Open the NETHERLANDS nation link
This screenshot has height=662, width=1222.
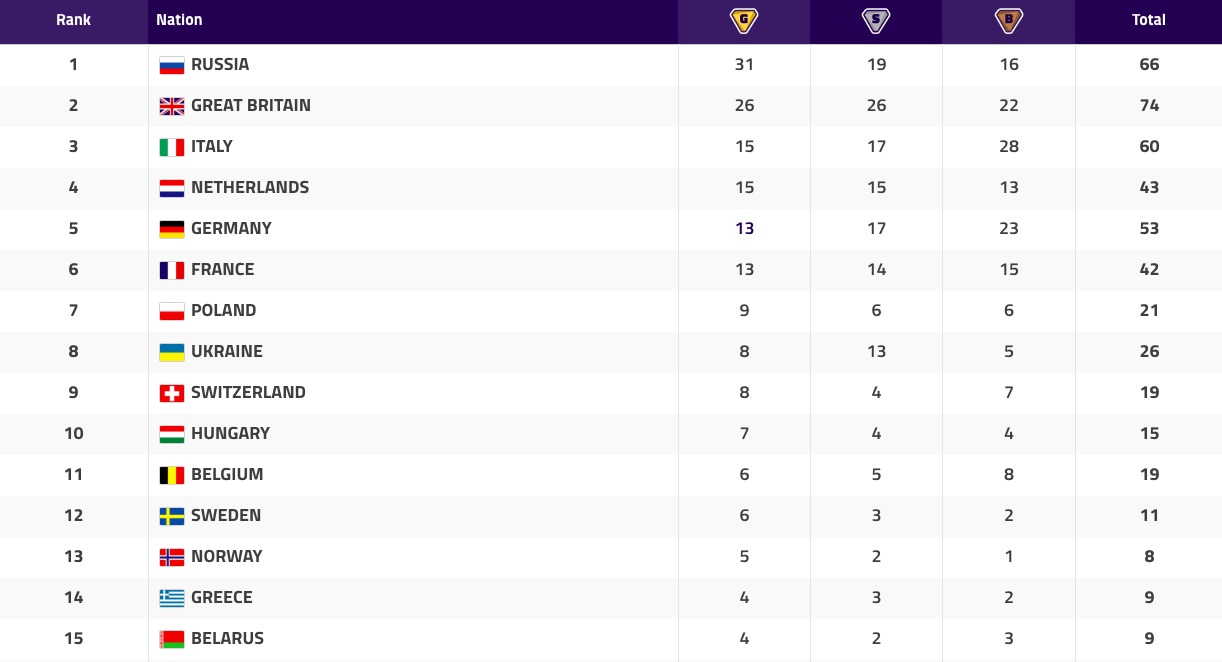click(x=250, y=187)
